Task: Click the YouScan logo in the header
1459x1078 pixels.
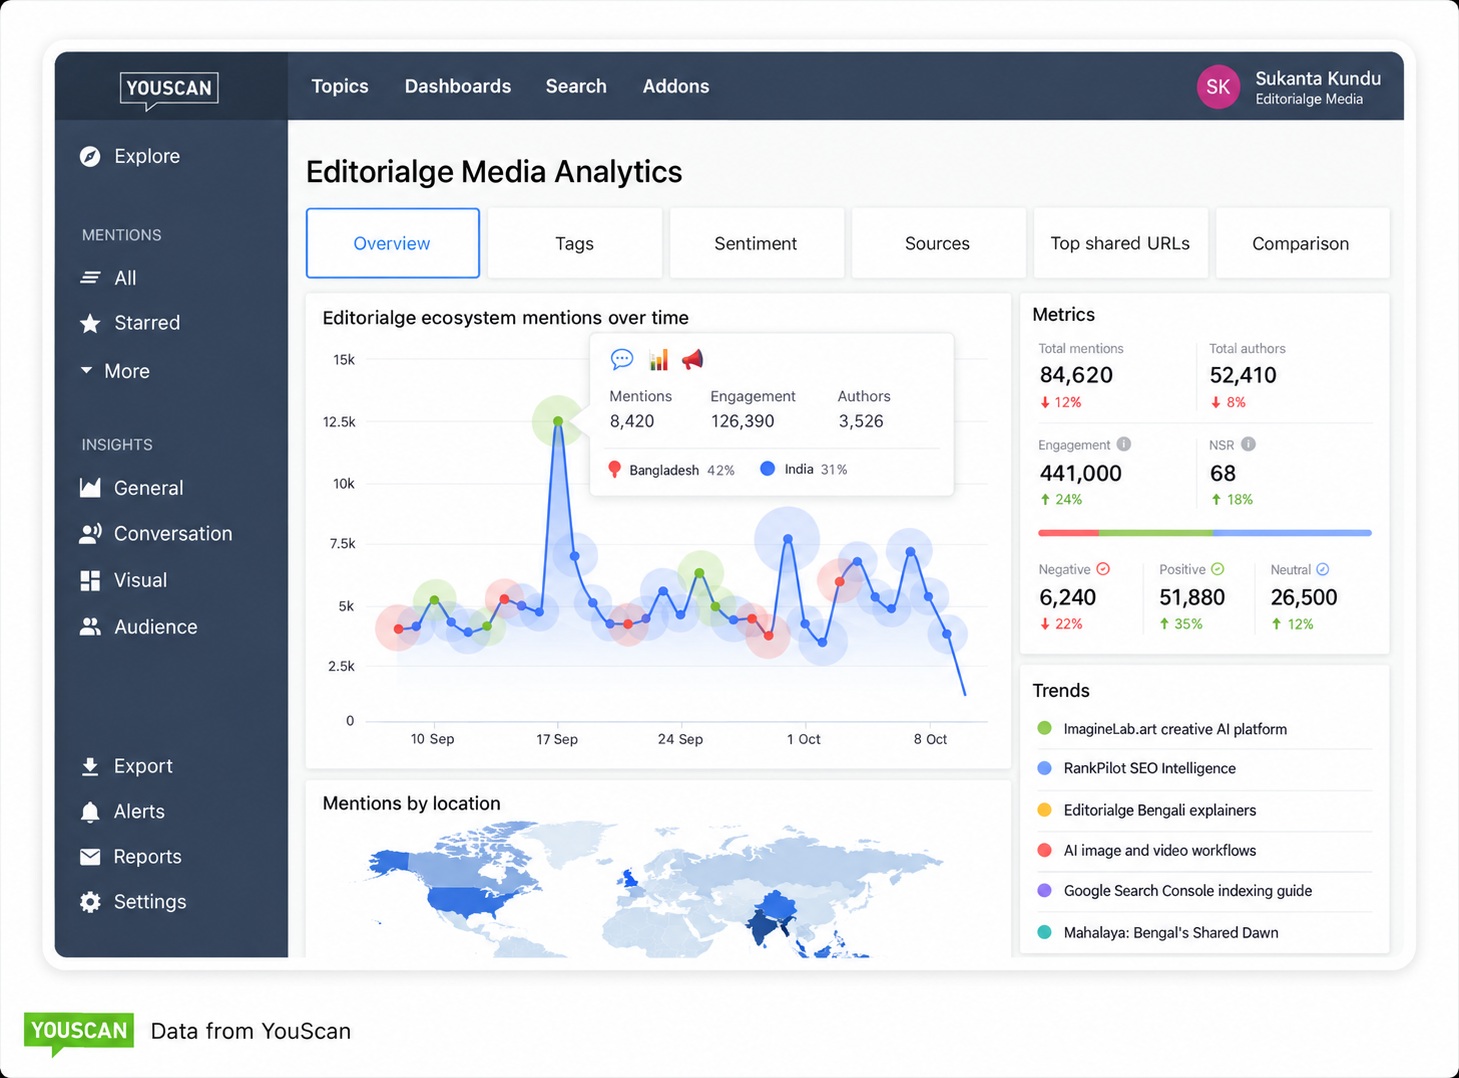Action: (x=169, y=89)
